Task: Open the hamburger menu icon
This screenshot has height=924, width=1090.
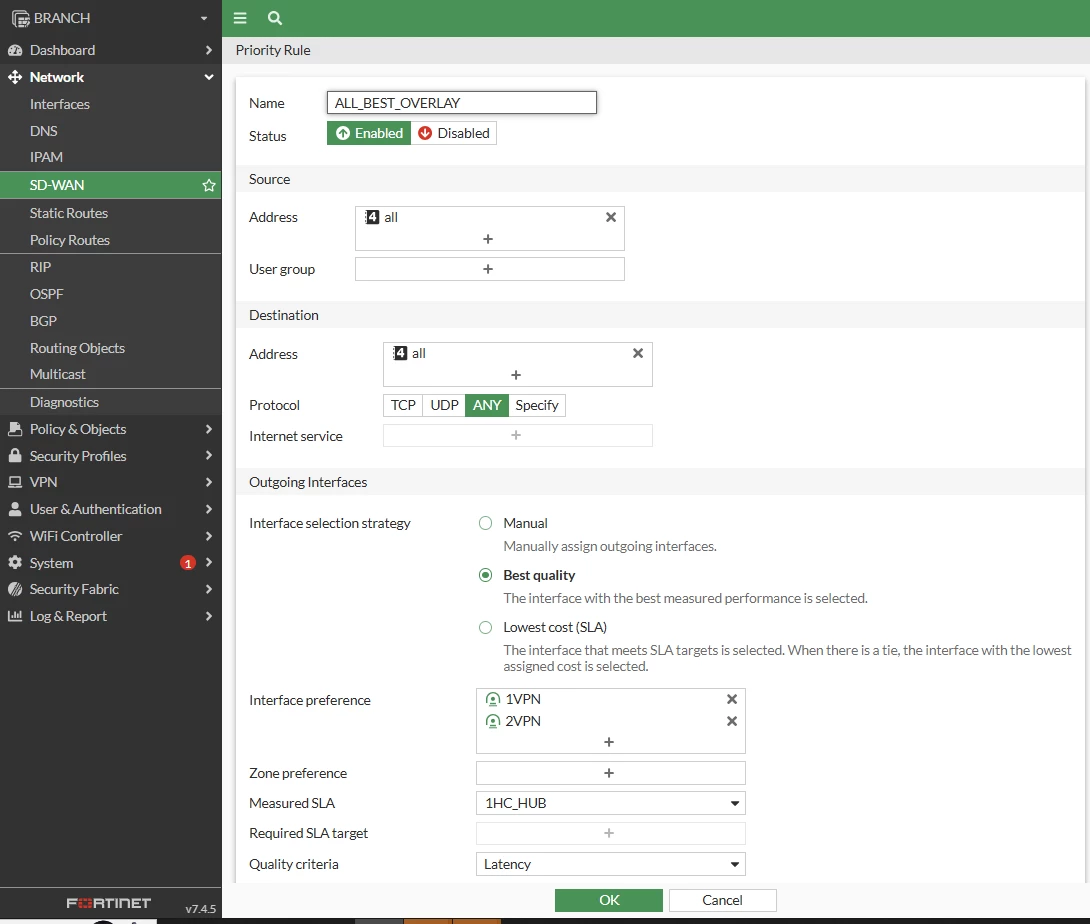Action: tap(240, 18)
